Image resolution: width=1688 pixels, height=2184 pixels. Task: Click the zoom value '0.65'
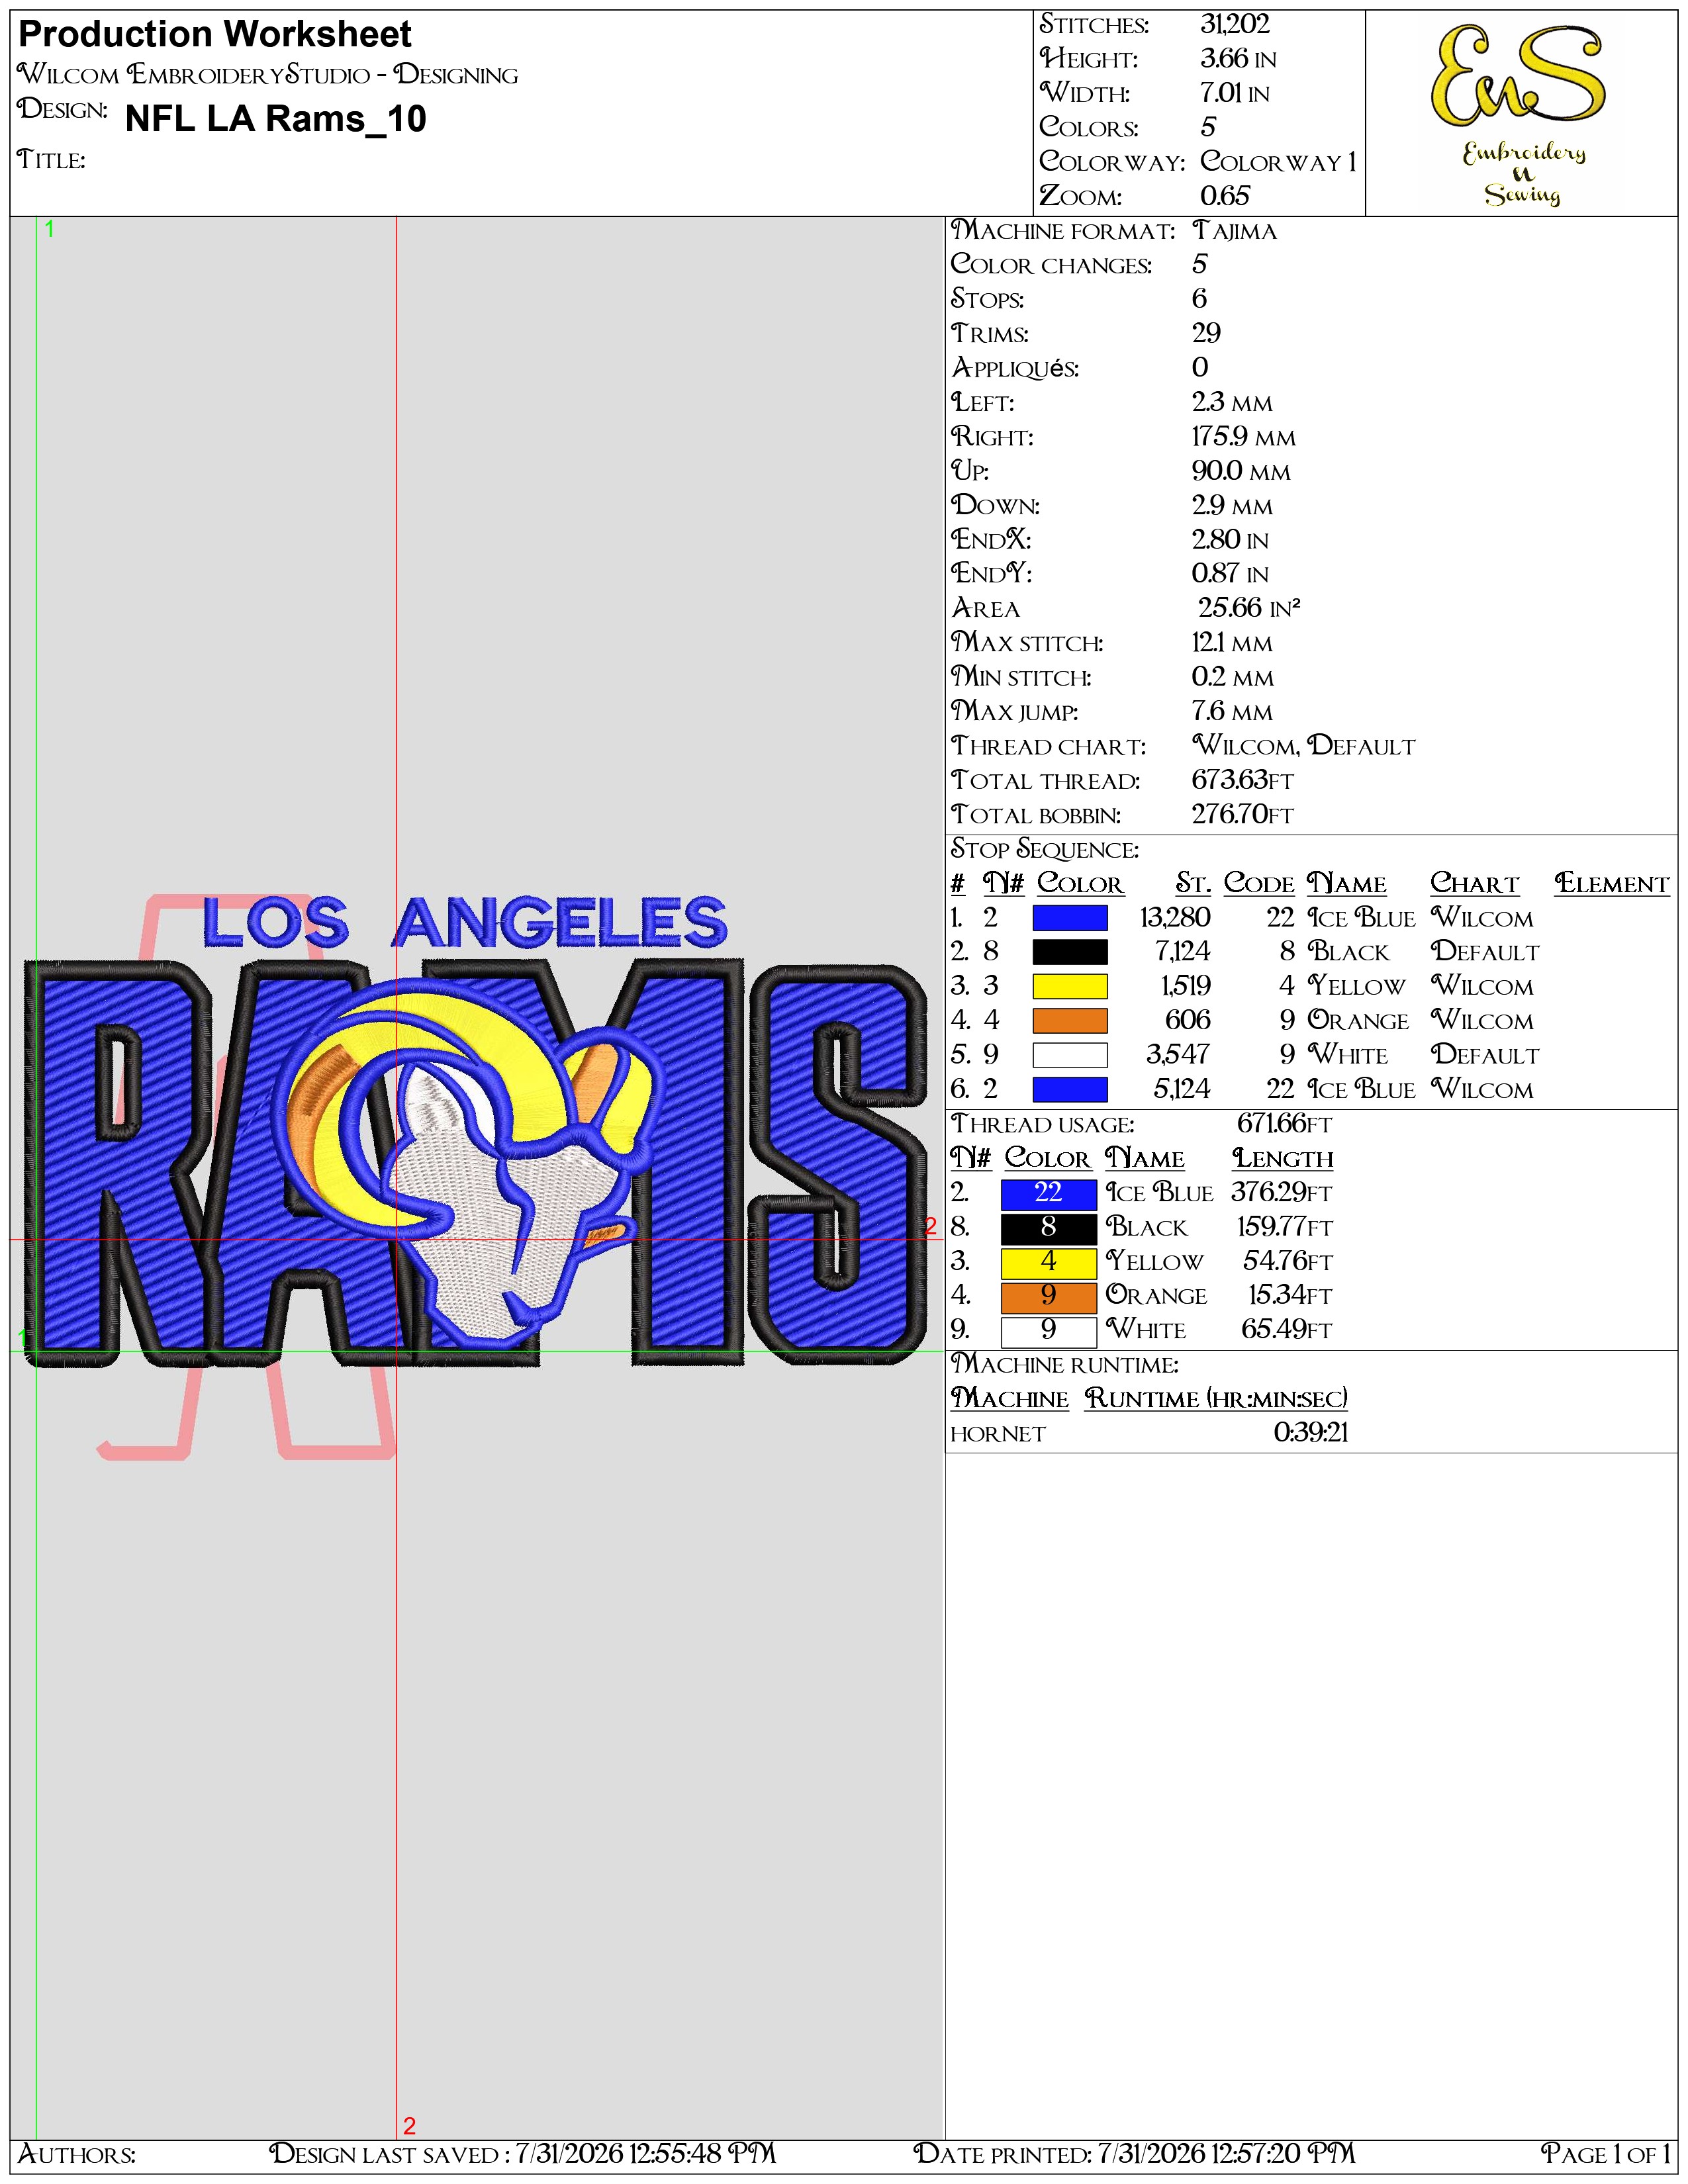pos(1225,196)
